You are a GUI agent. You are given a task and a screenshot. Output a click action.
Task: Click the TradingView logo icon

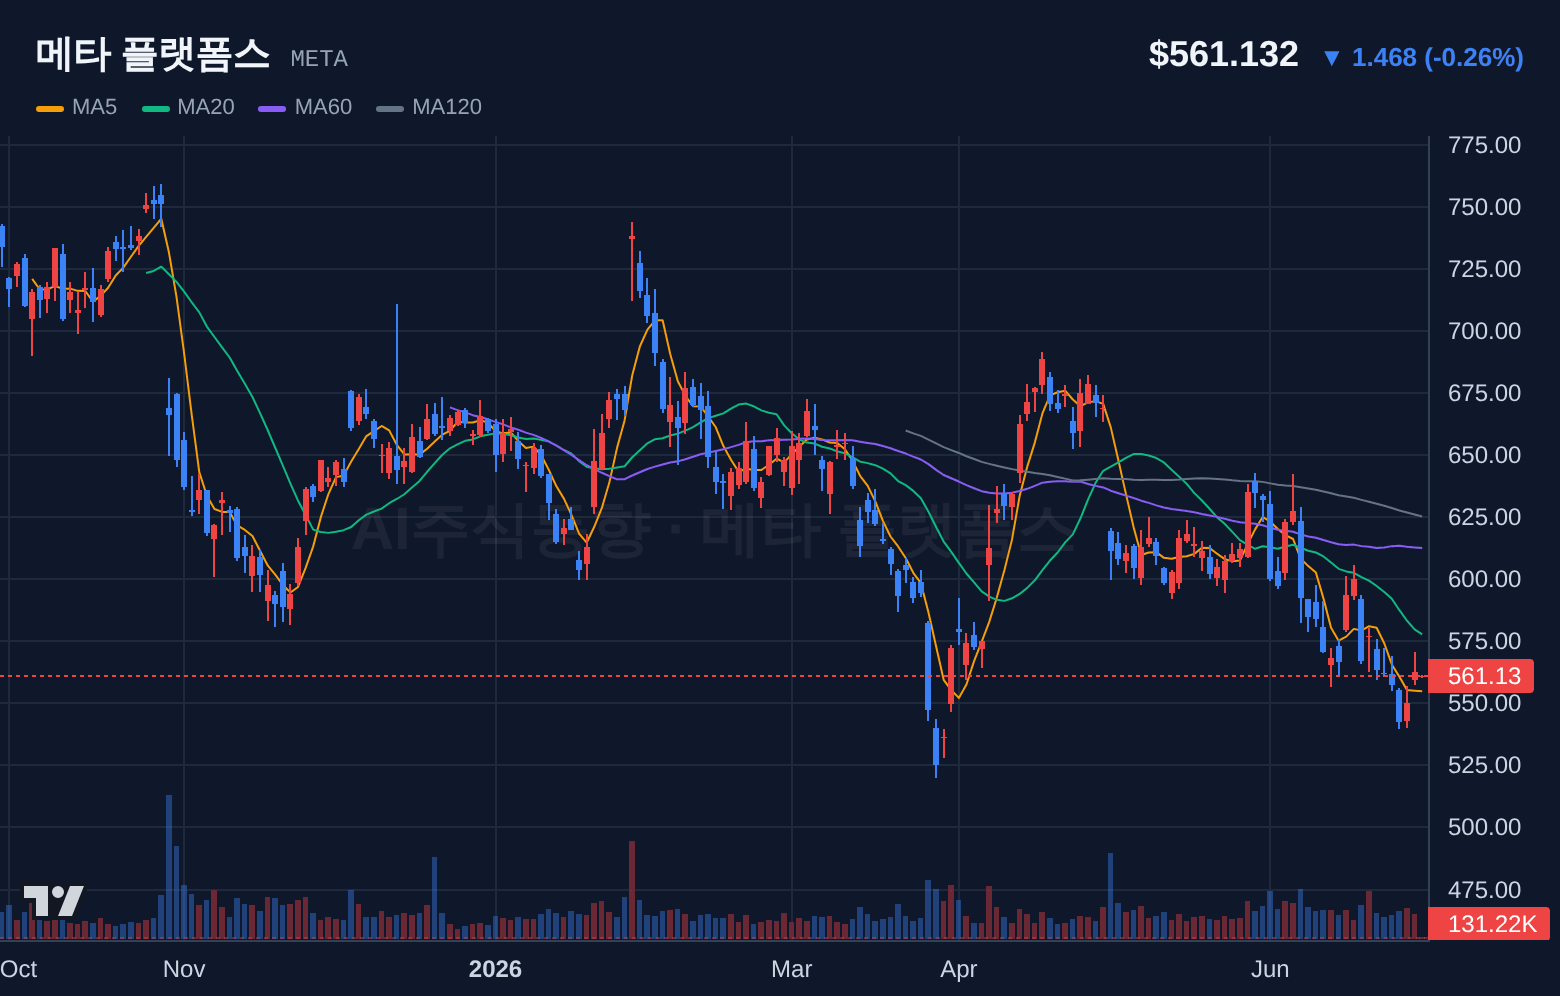click(54, 901)
